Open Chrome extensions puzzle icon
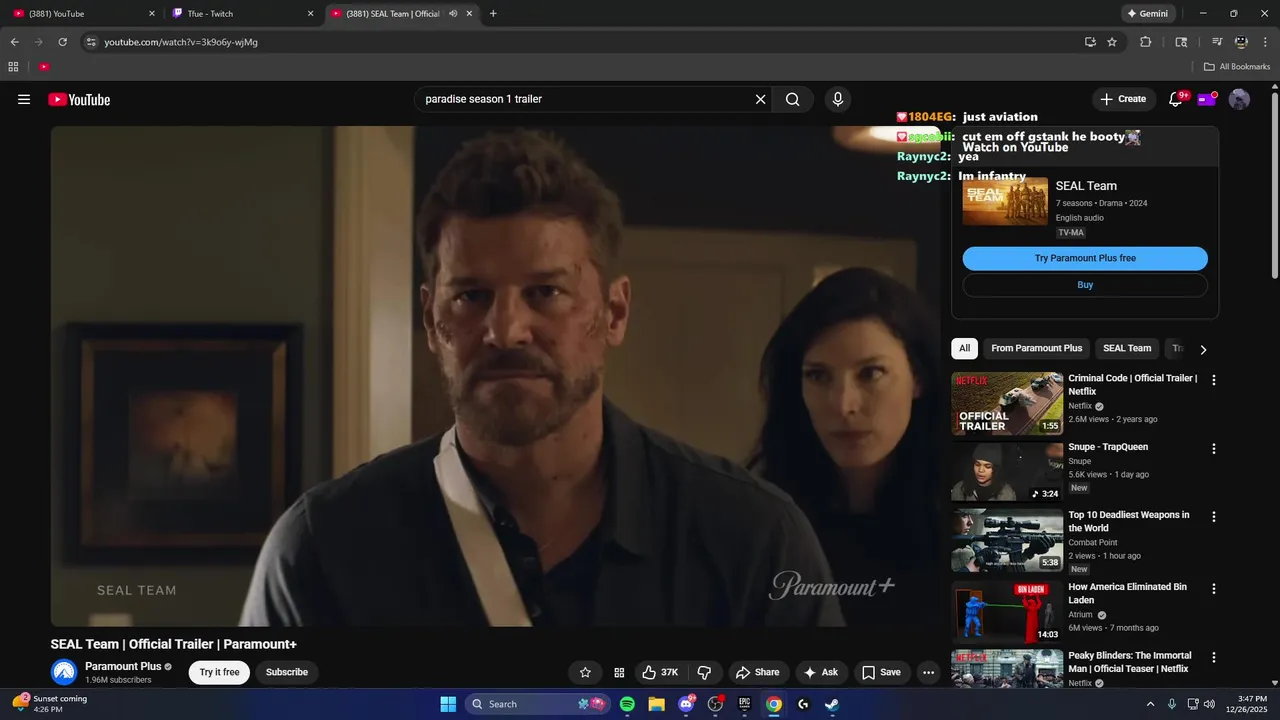This screenshot has height=720, width=1280. click(x=1146, y=42)
